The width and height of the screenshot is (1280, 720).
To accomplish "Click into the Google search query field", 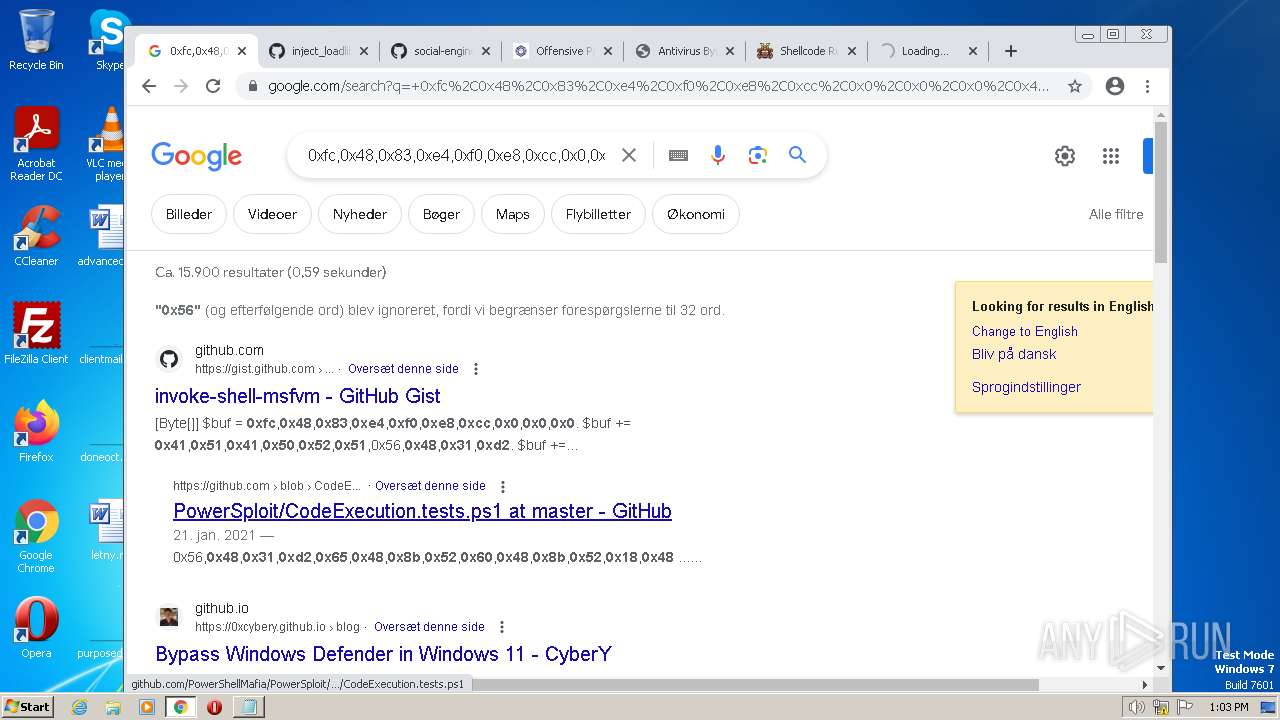I will click(x=456, y=155).
